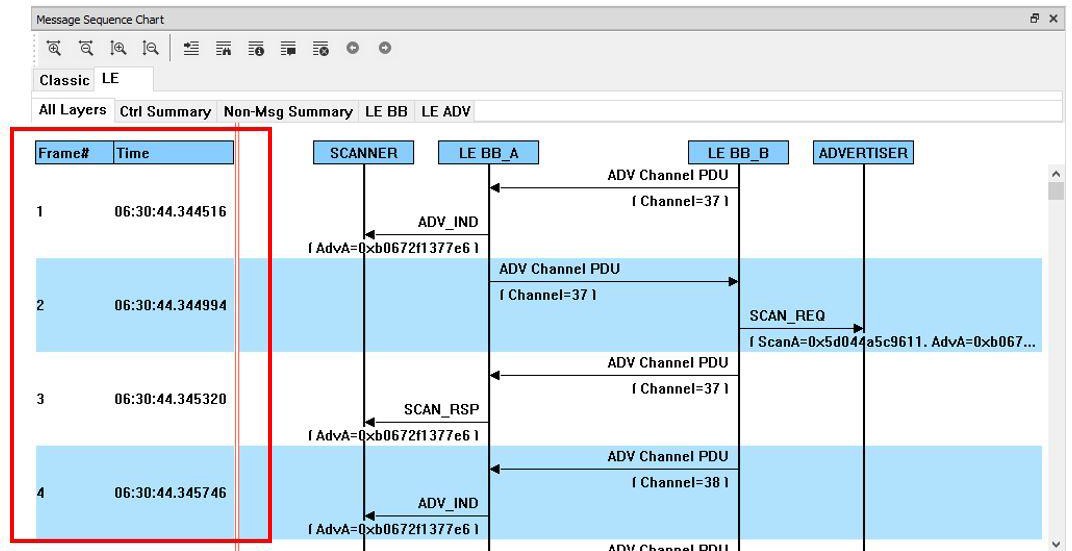The width and height of the screenshot is (1072, 551).
Task: Click list icon with X mark
Action: (321, 48)
